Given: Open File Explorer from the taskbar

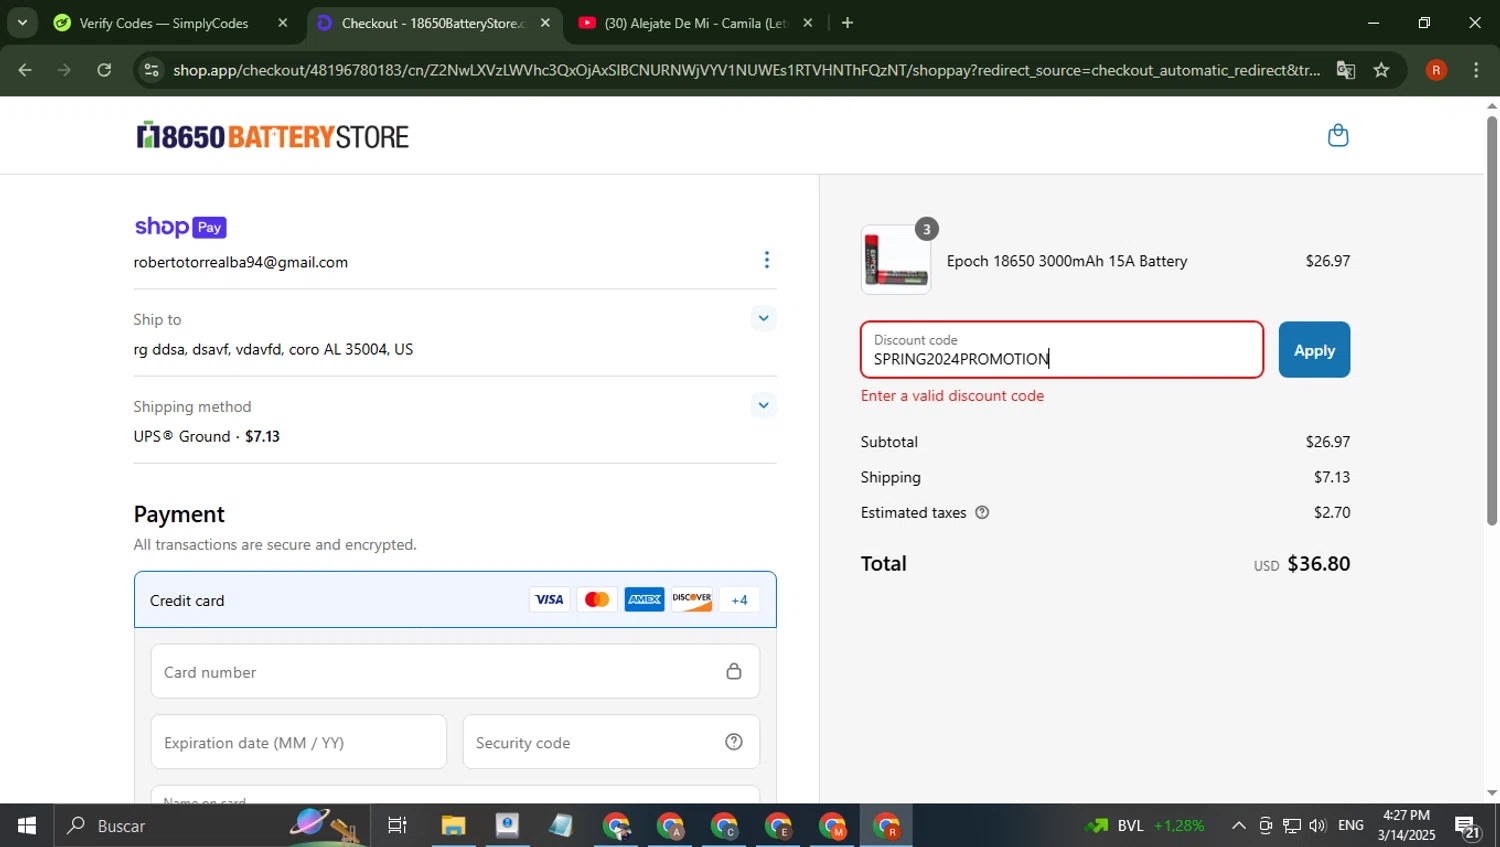Looking at the screenshot, I should click(x=453, y=826).
